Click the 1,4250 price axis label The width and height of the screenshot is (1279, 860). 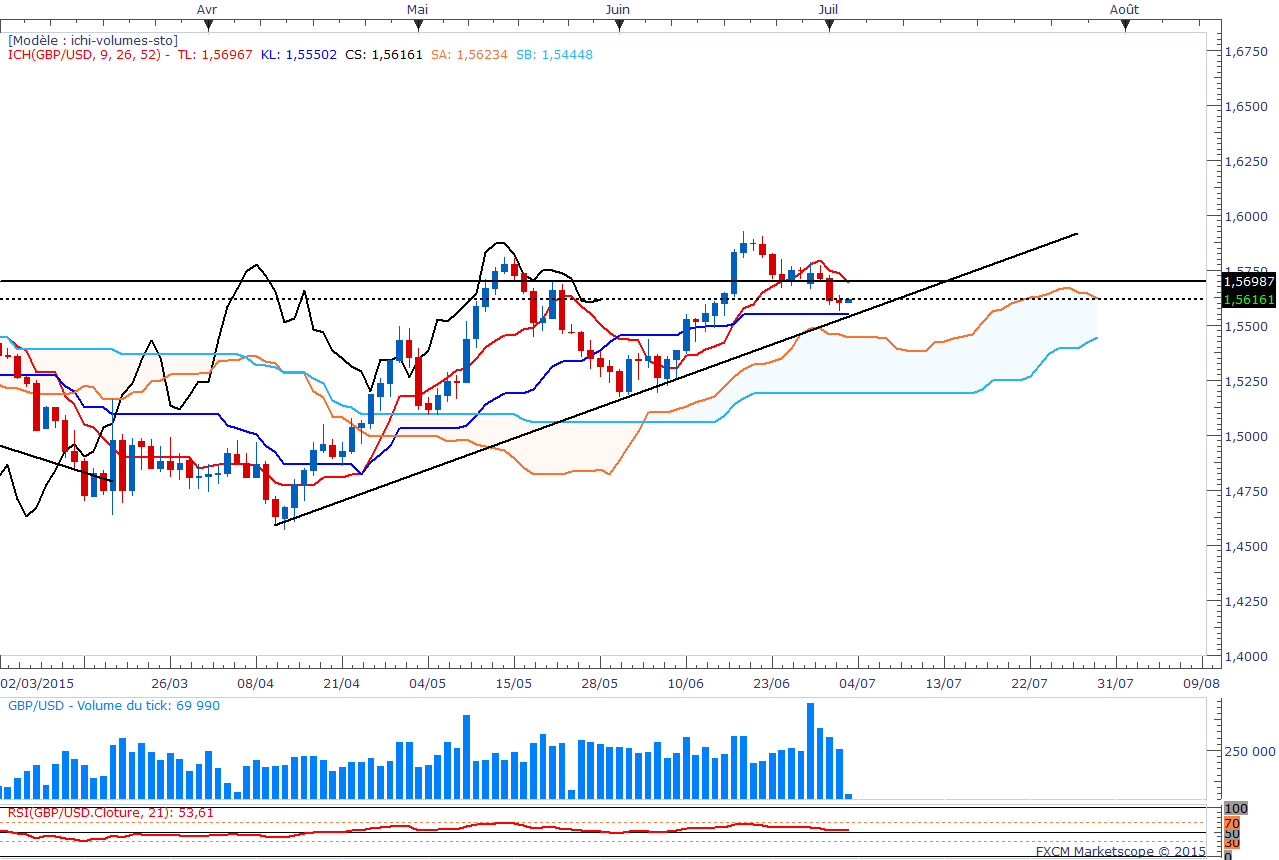[1248, 601]
